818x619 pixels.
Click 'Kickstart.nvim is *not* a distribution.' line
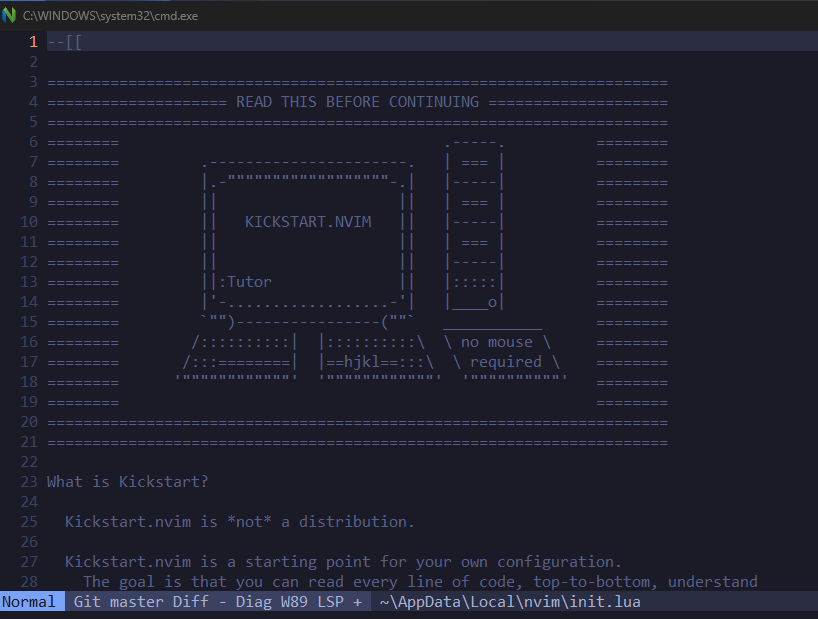239,521
